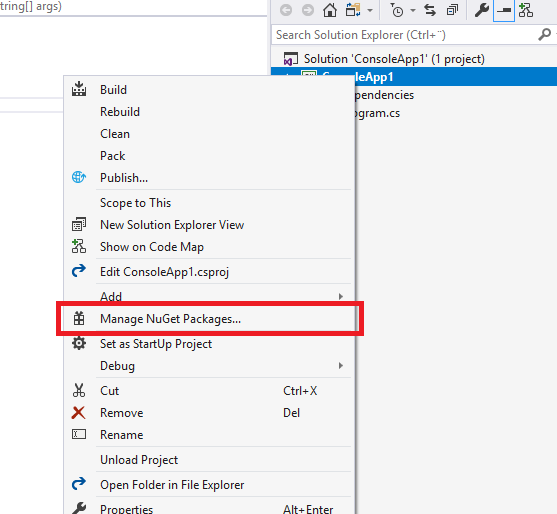The image size is (557, 514).
Task: Click the Build icon in the context menu
Action: point(79,89)
